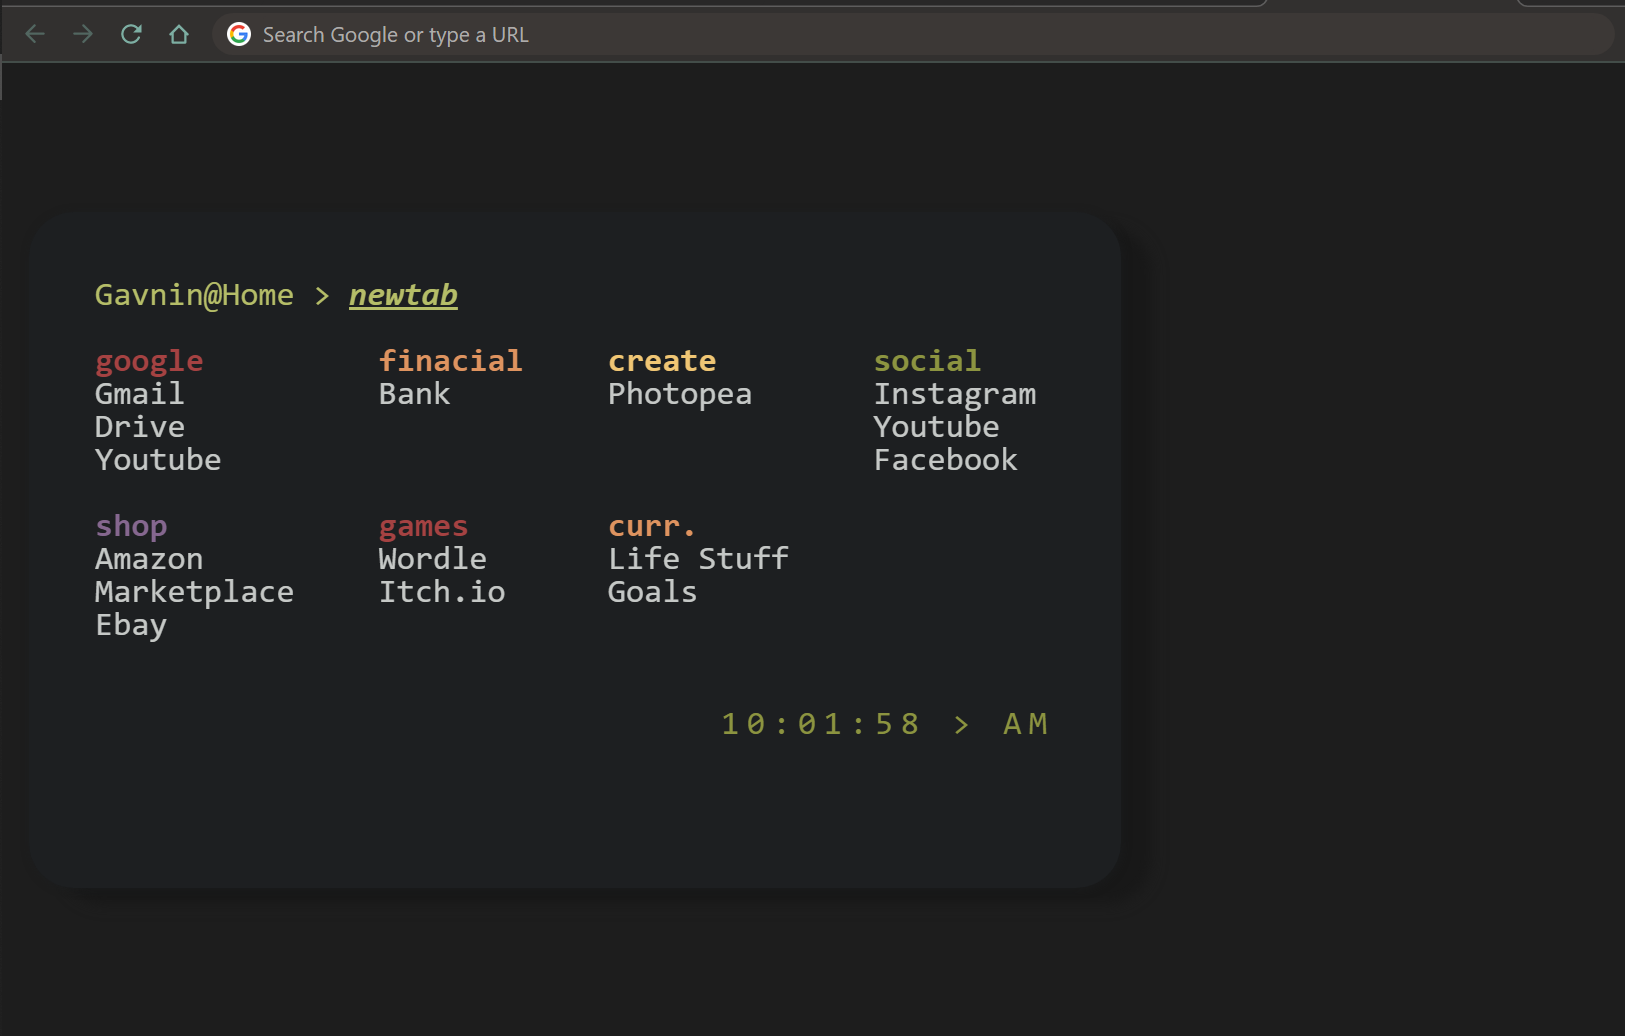The height and width of the screenshot is (1036, 1625).
Task: Open Marketplace under the shop section
Action: [x=194, y=591]
